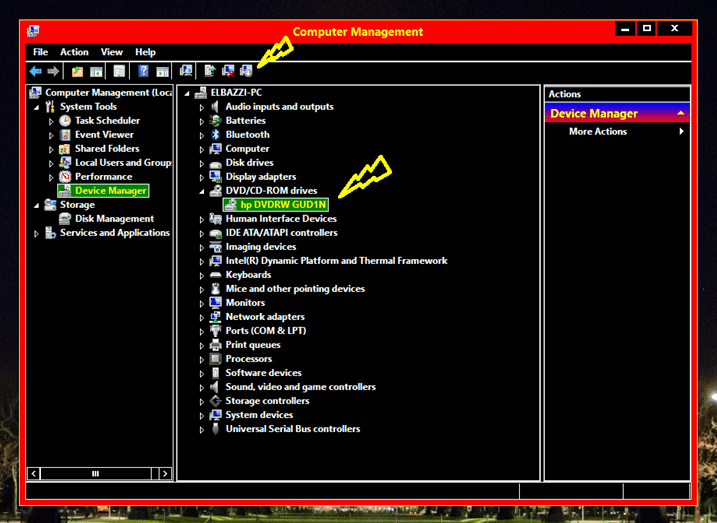717x523 pixels.
Task: Click left tree scrollbar left arrow
Action: 34,474
